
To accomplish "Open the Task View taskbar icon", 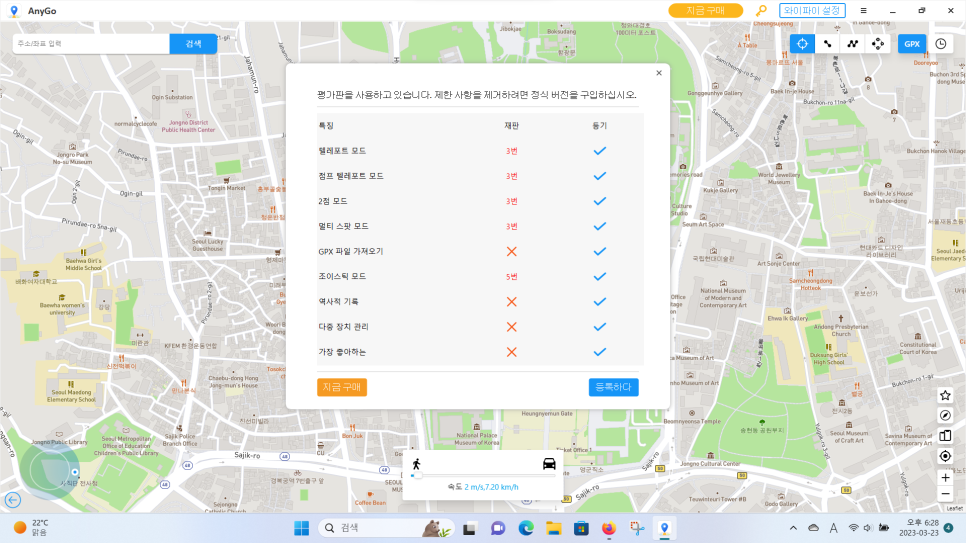I will click(x=470, y=528).
